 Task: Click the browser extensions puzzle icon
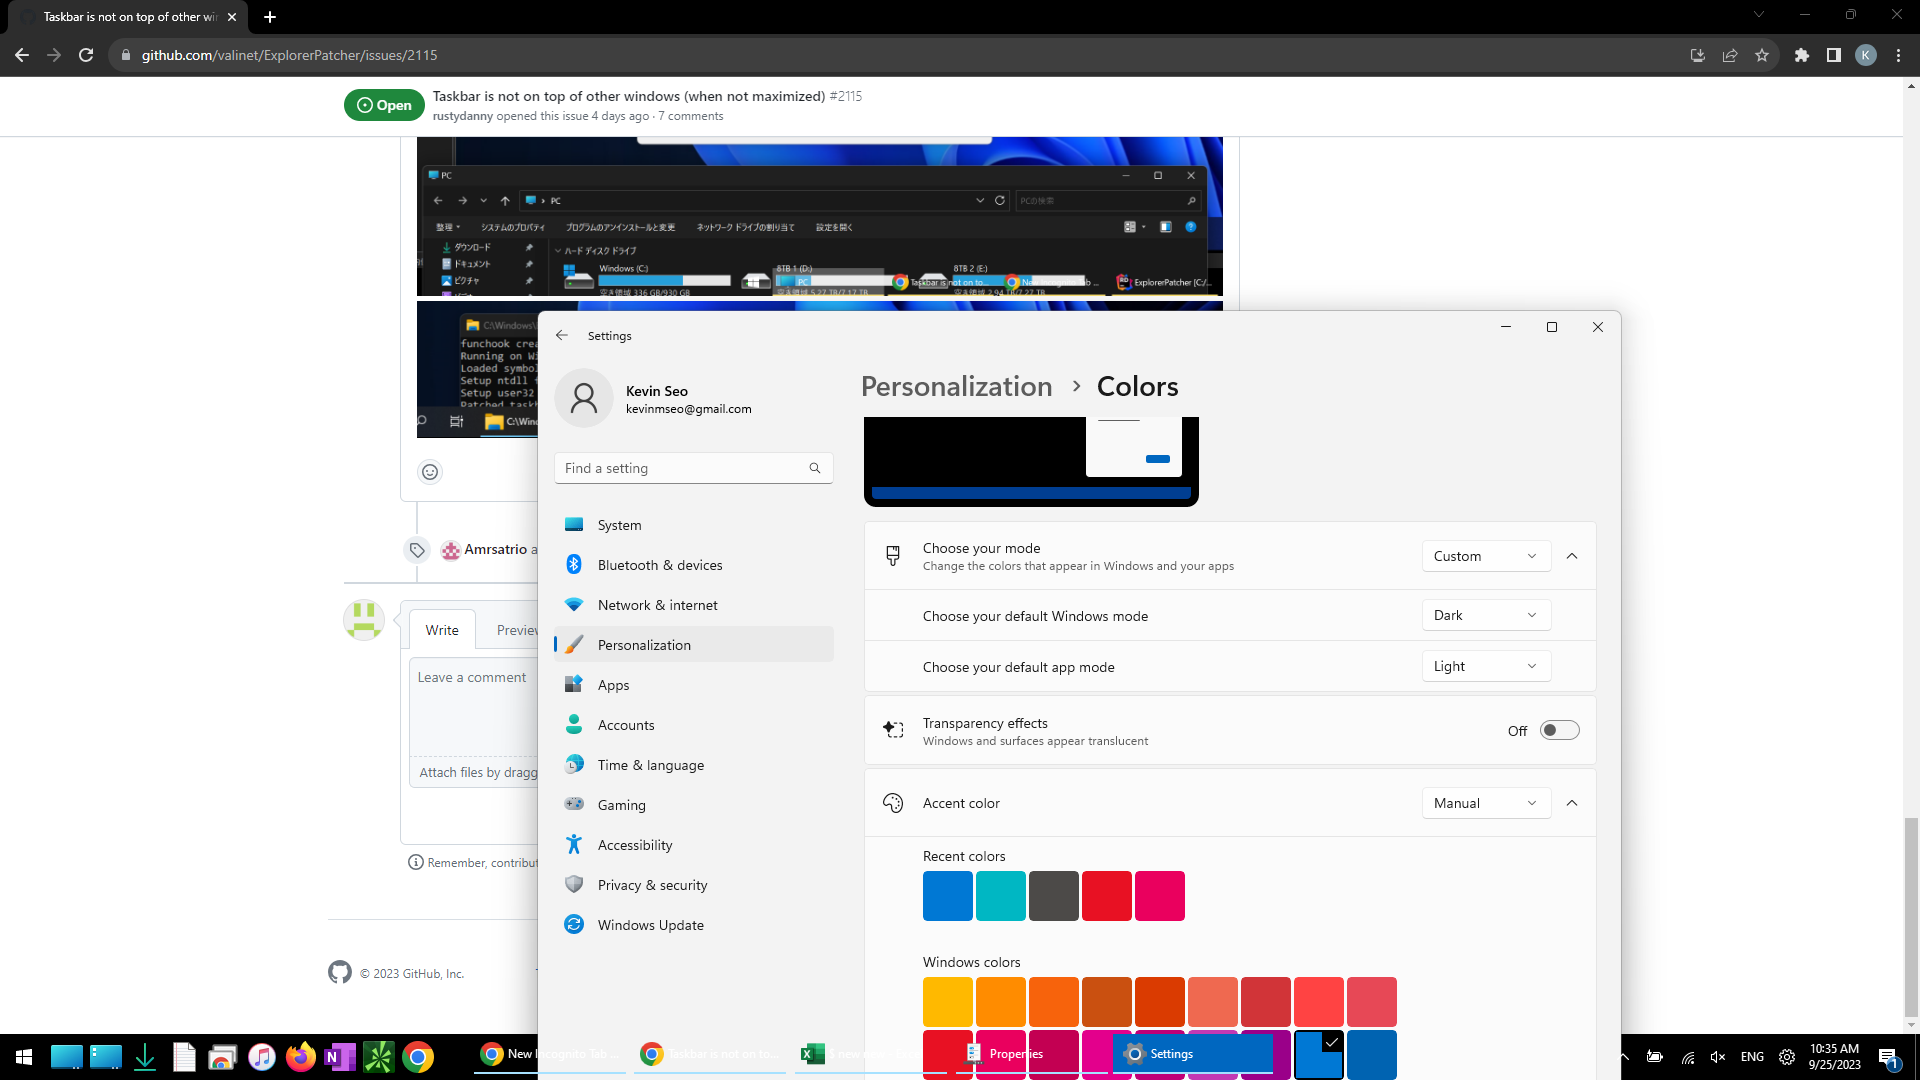[1802, 55]
